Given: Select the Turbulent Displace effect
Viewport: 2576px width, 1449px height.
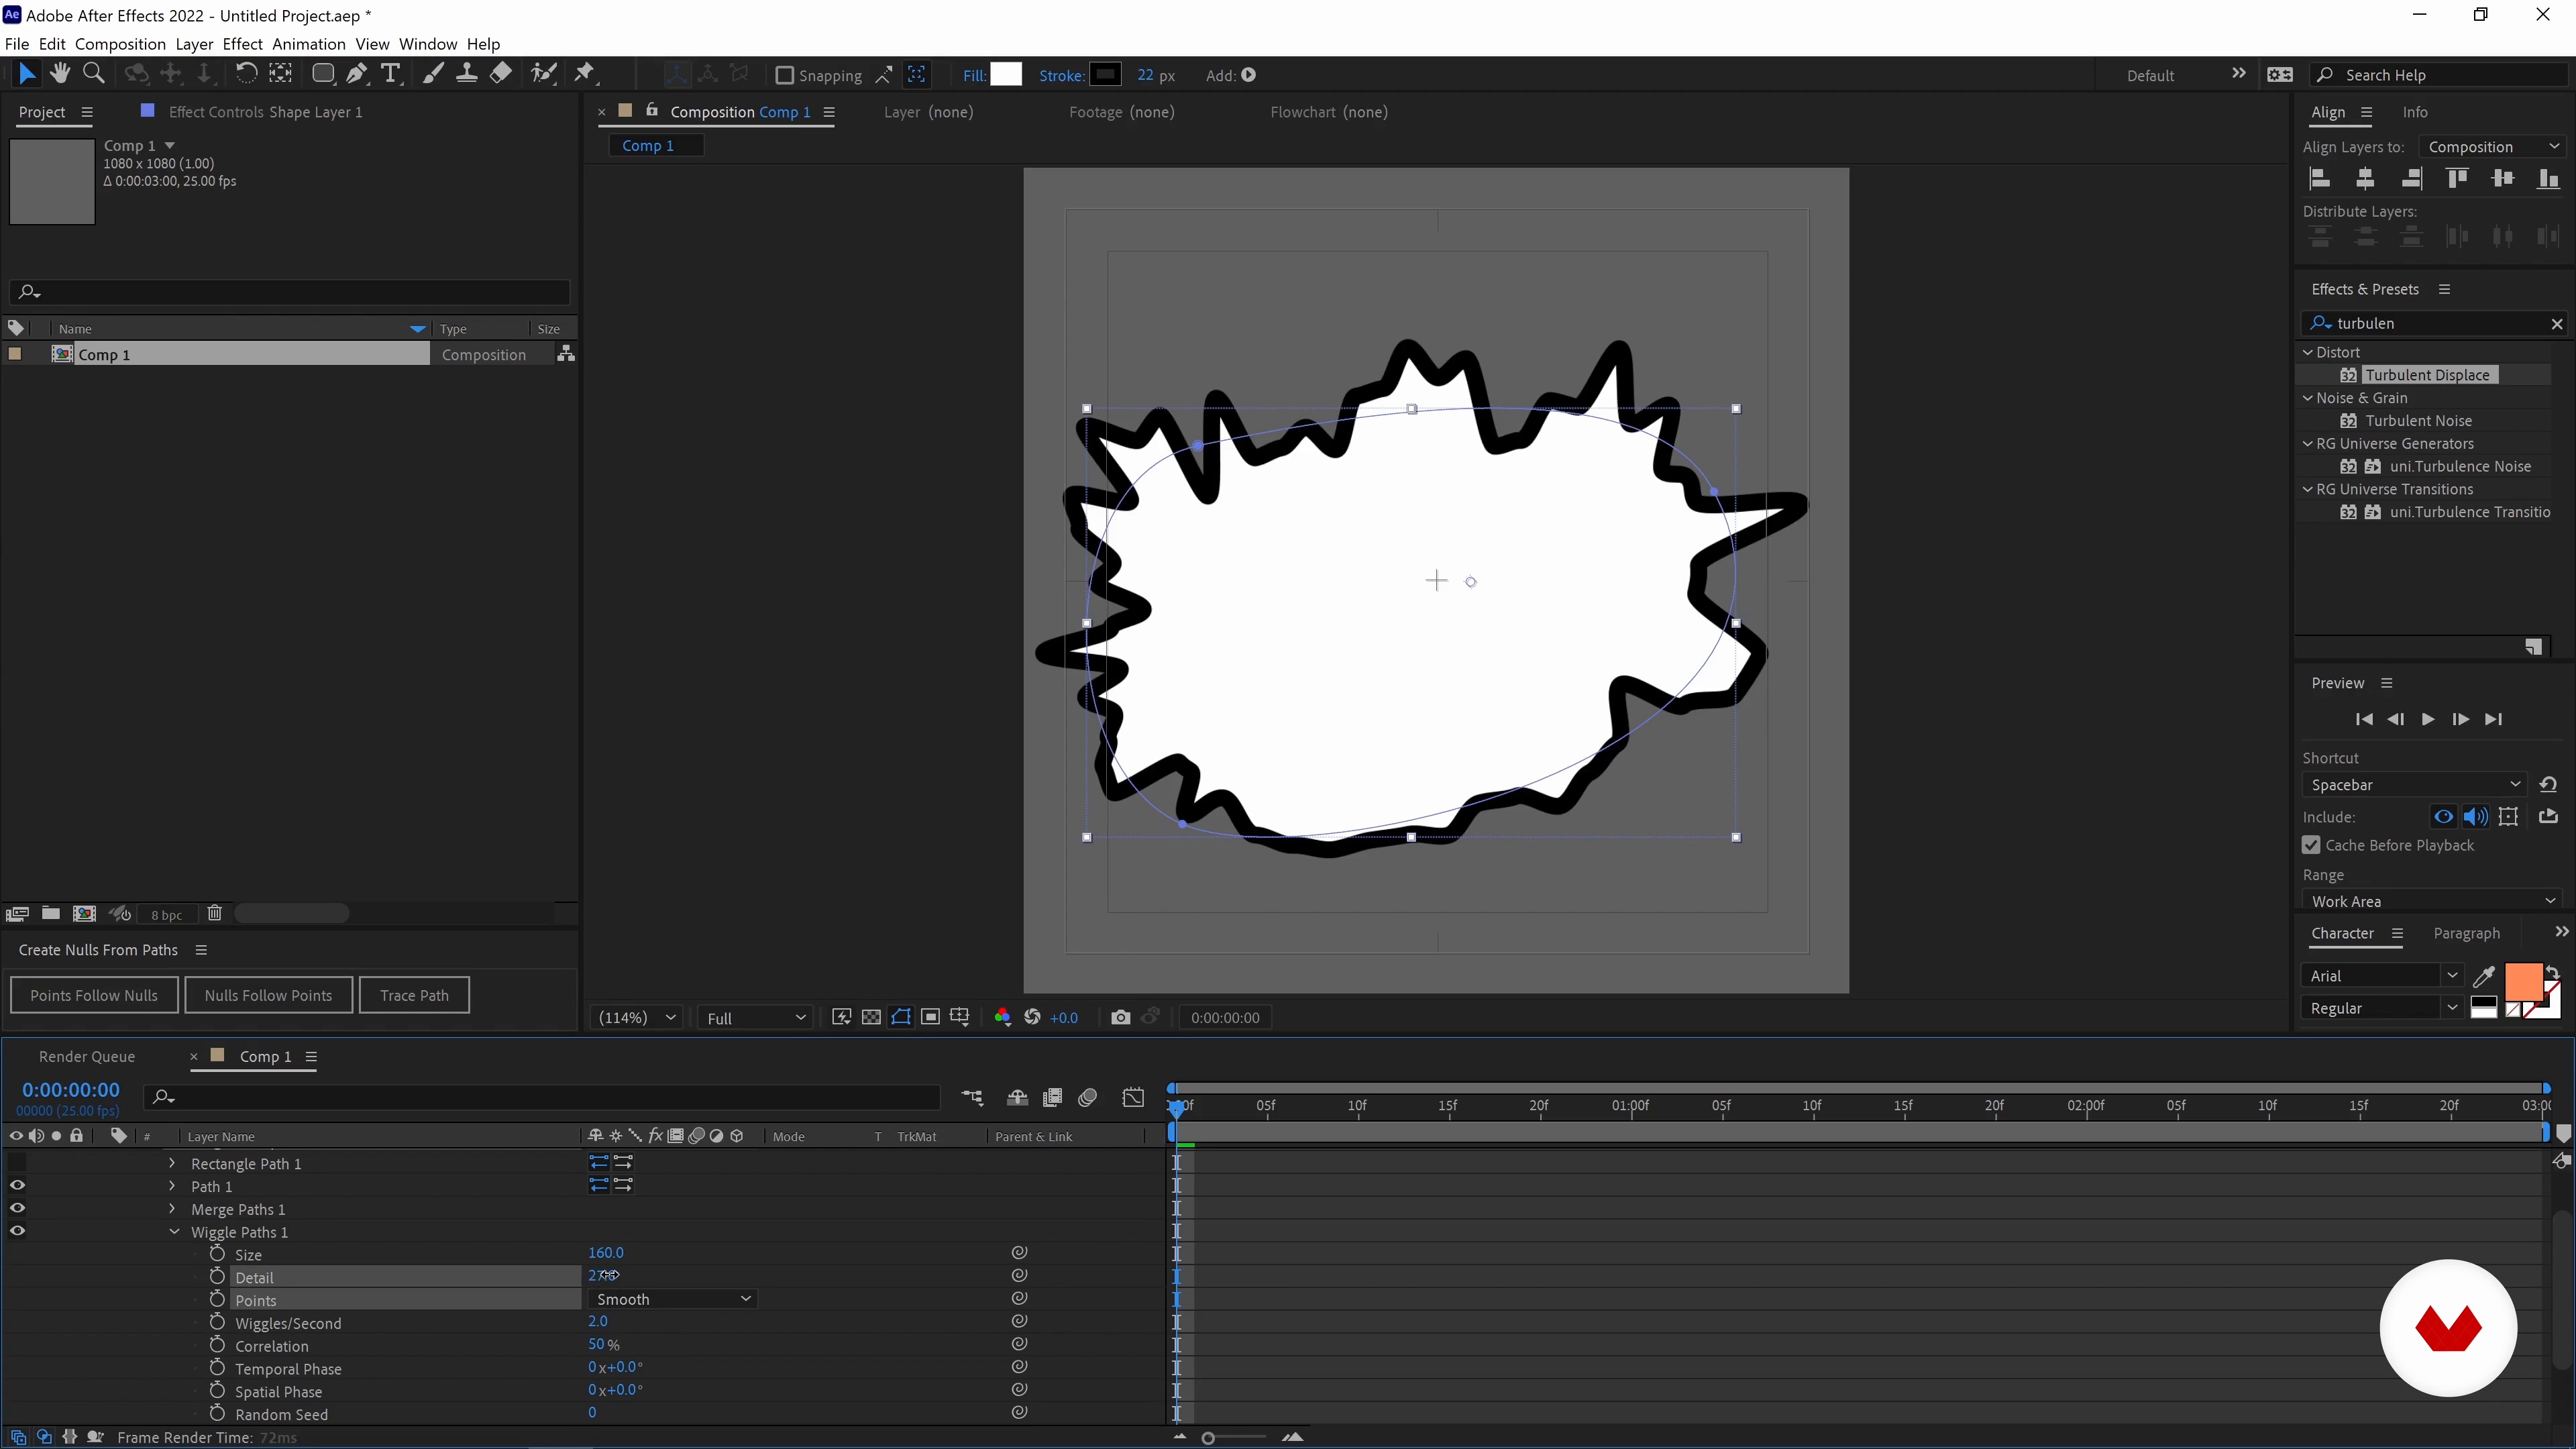Looking at the screenshot, I should tap(2427, 375).
